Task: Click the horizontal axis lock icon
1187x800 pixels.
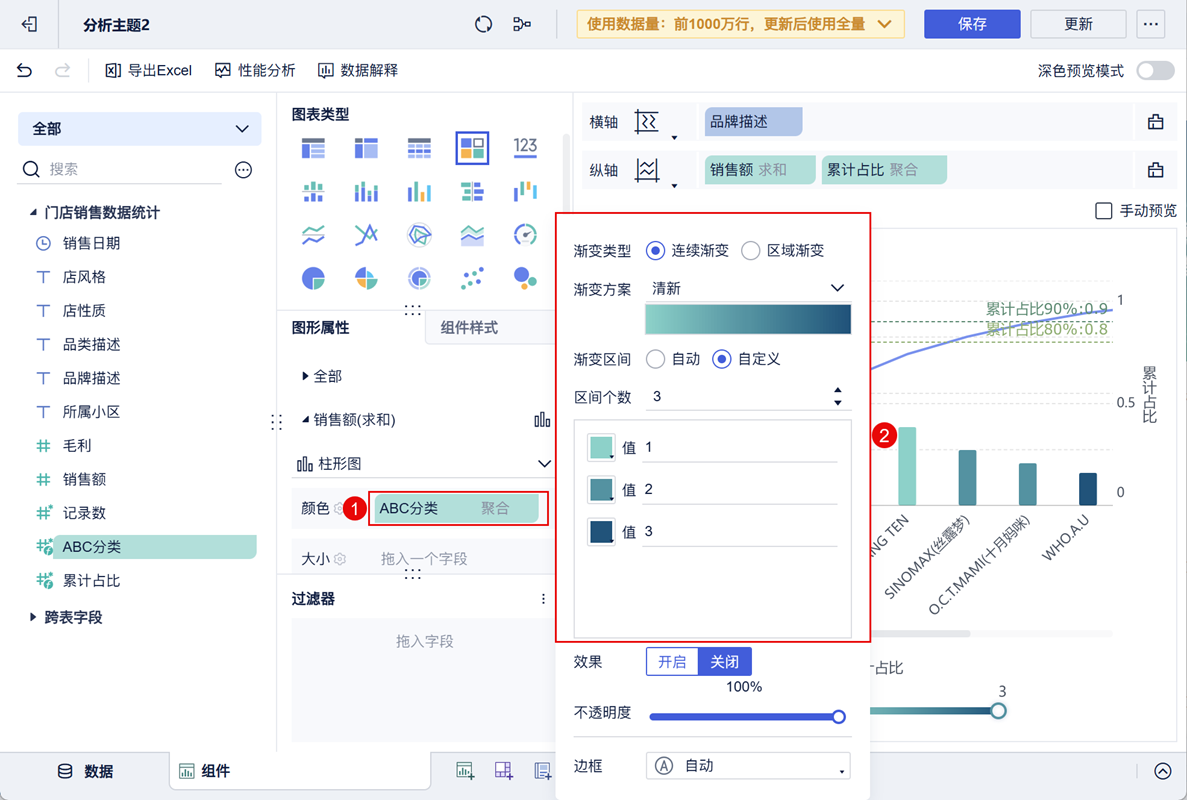Action: click(x=1155, y=122)
